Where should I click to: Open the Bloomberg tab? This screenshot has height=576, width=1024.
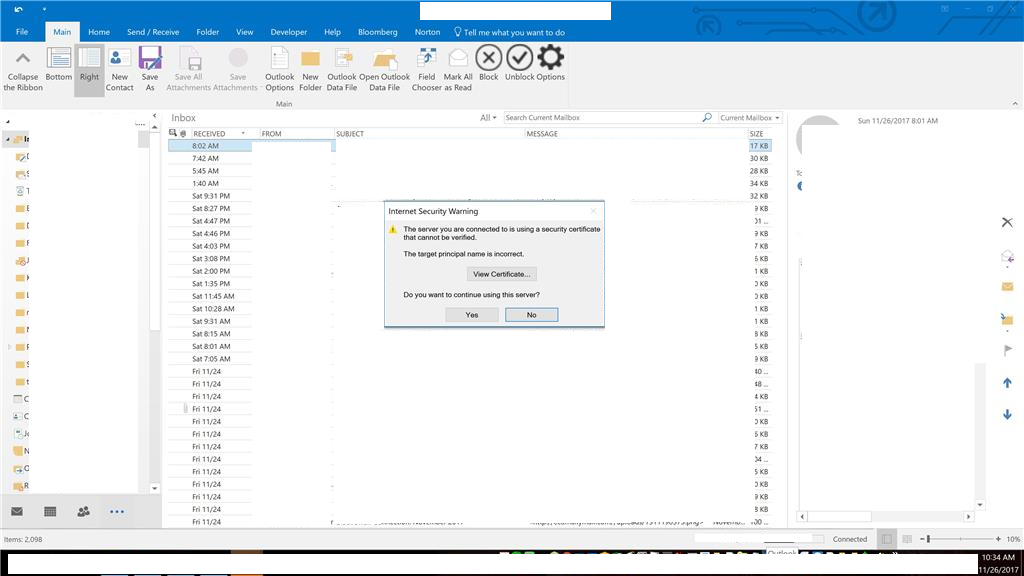pos(377,32)
